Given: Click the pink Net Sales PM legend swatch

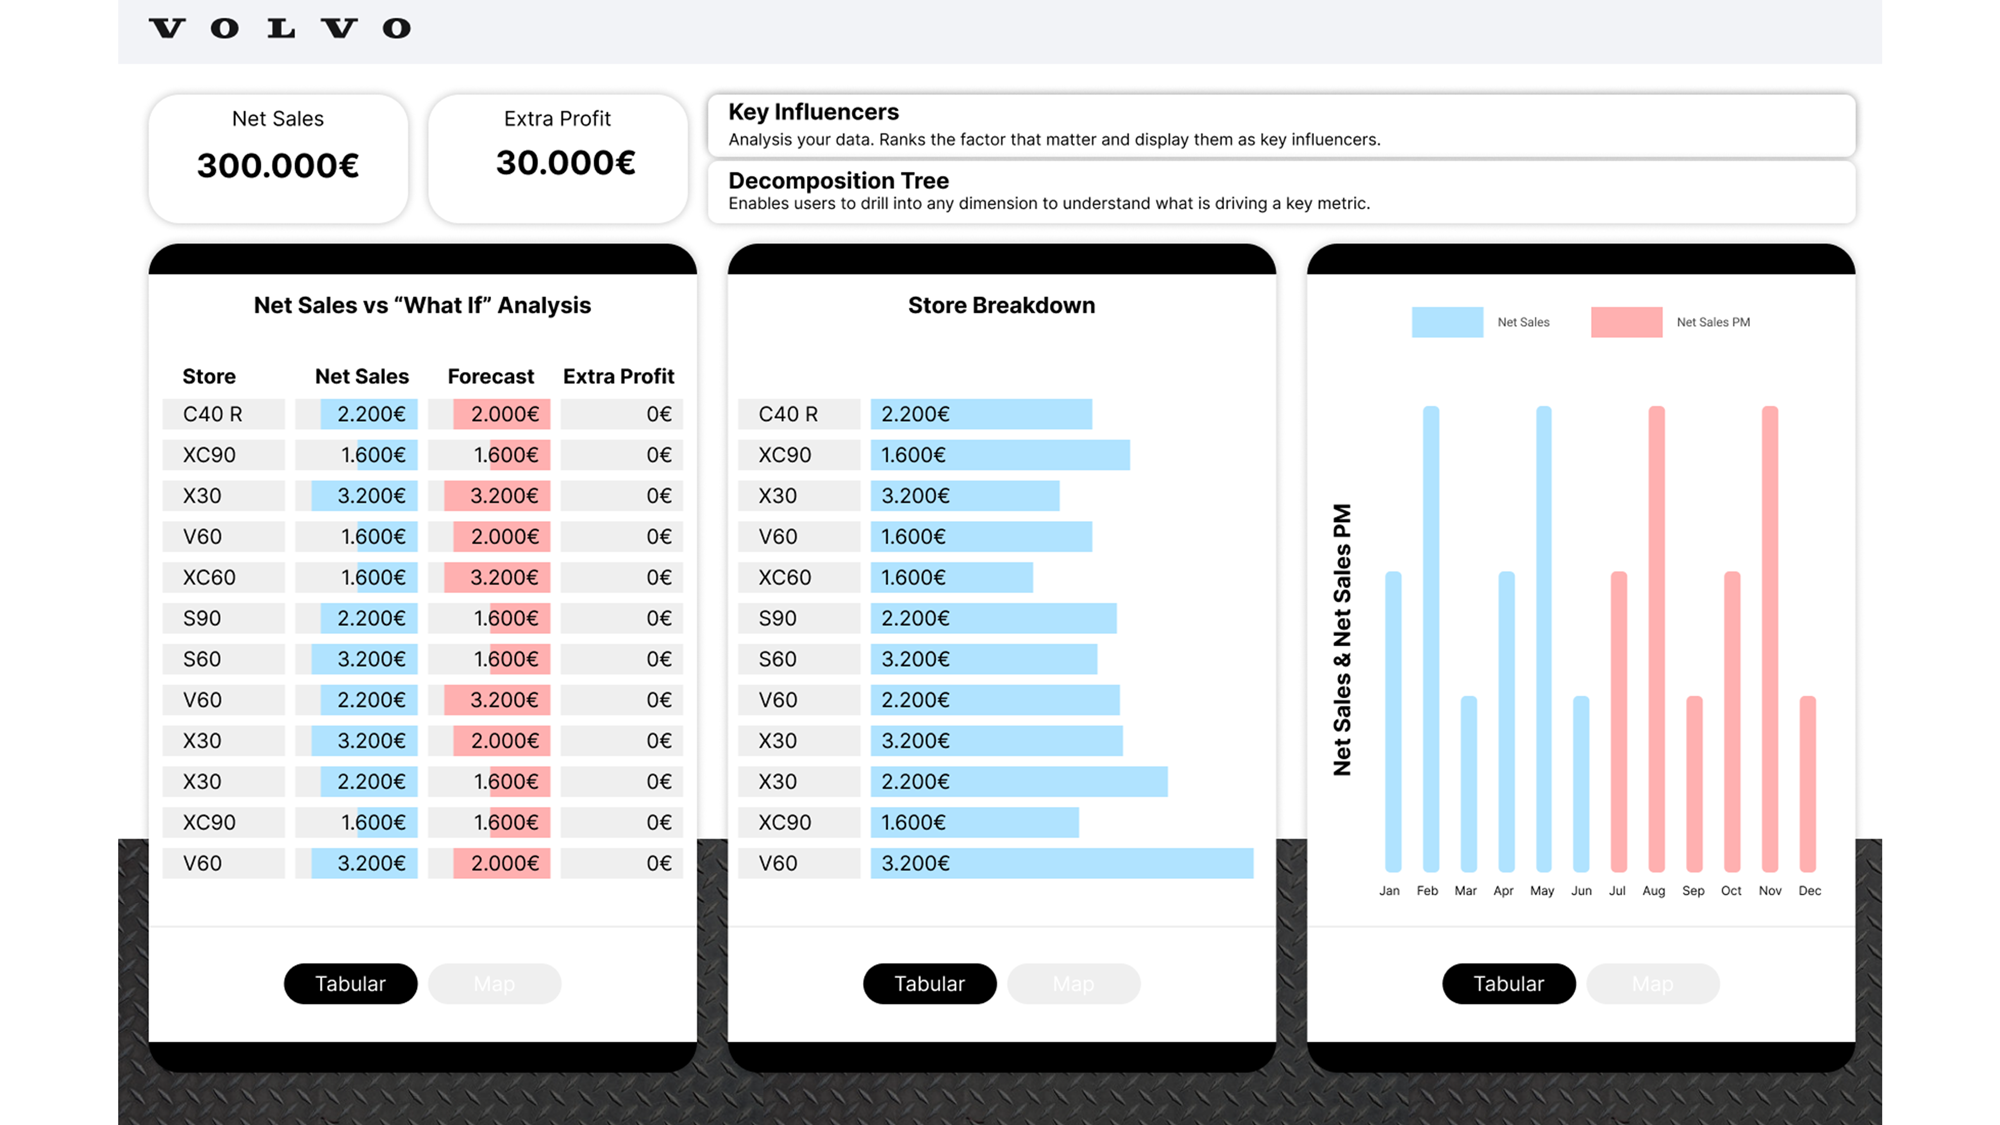Looking at the screenshot, I should [x=1626, y=322].
